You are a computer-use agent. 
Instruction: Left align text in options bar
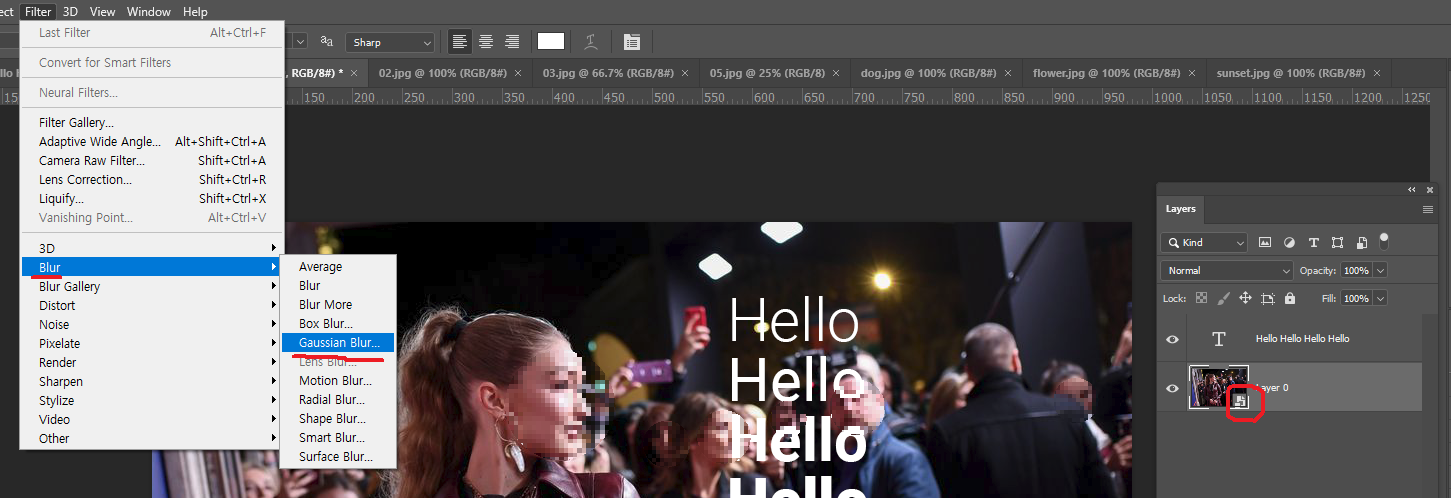tap(460, 42)
